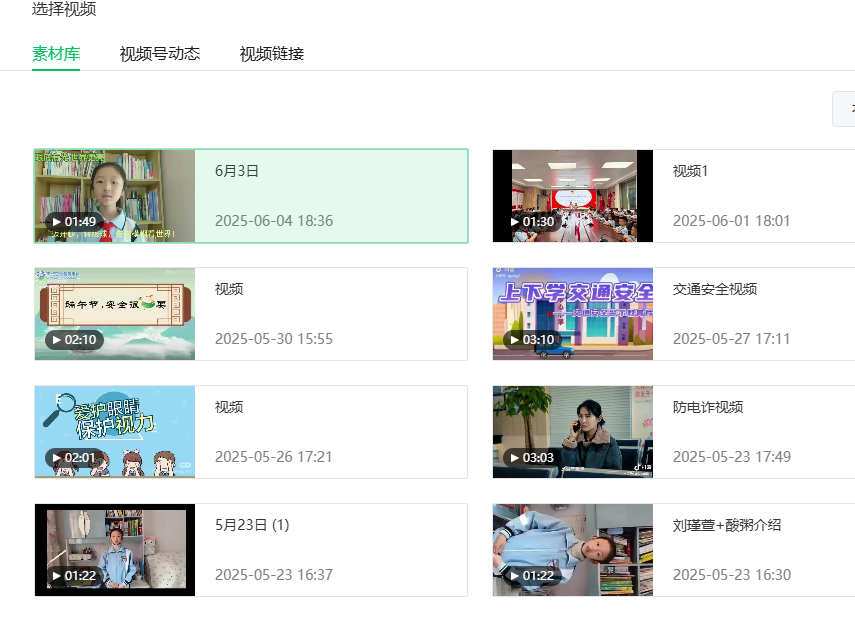
Task: Click the date 2025-05-23 16:30
Action: pos(732,575)
